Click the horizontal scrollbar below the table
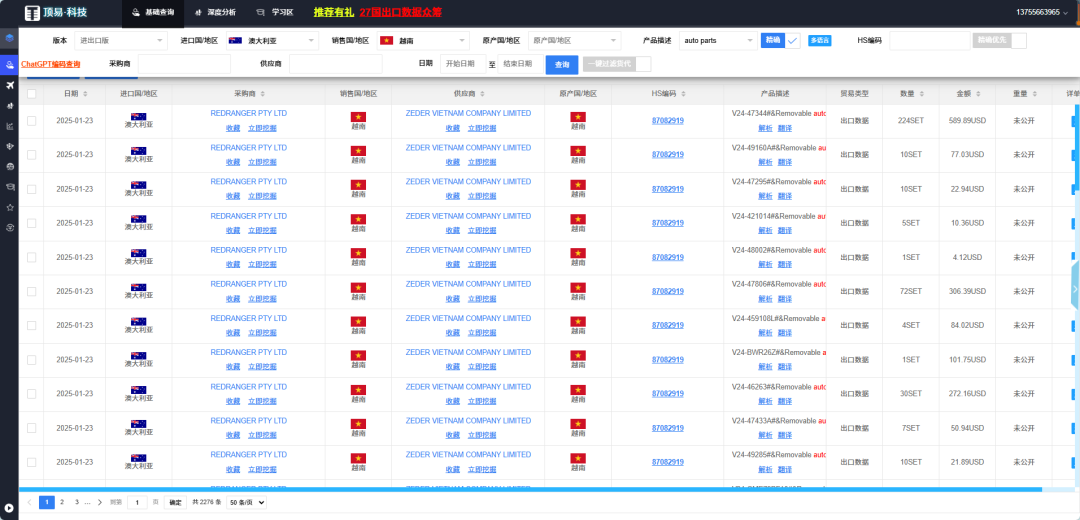The height and width of the screenshot is (520, 1080). pyautogui.click(x=530, y=490)
